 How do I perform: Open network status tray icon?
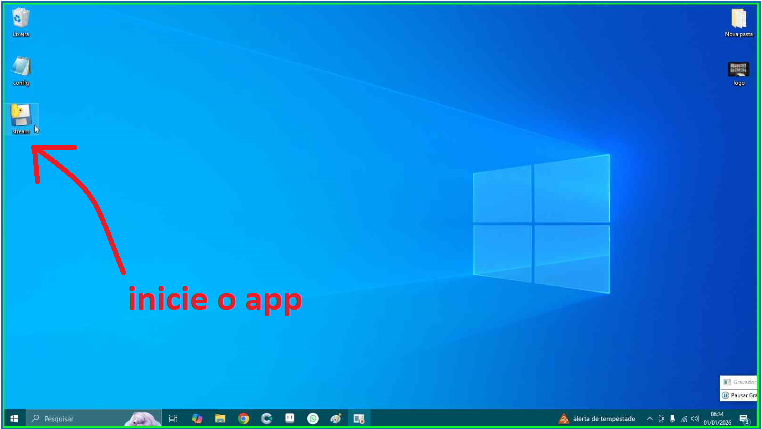pos(684,418)
